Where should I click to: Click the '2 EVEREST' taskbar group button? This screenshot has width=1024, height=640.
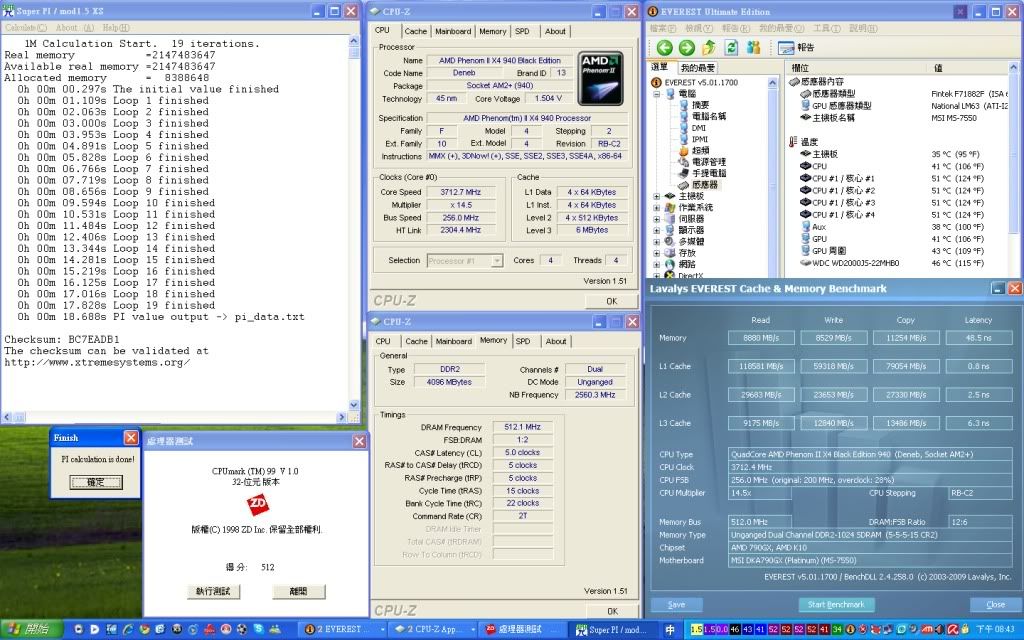coord(342,630)
